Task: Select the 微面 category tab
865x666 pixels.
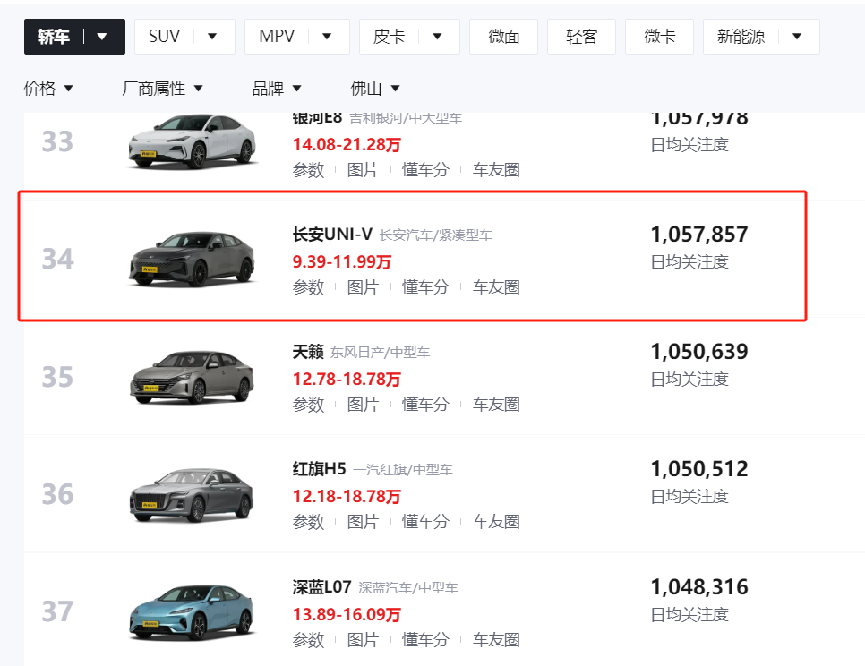Action: [503, 37]
